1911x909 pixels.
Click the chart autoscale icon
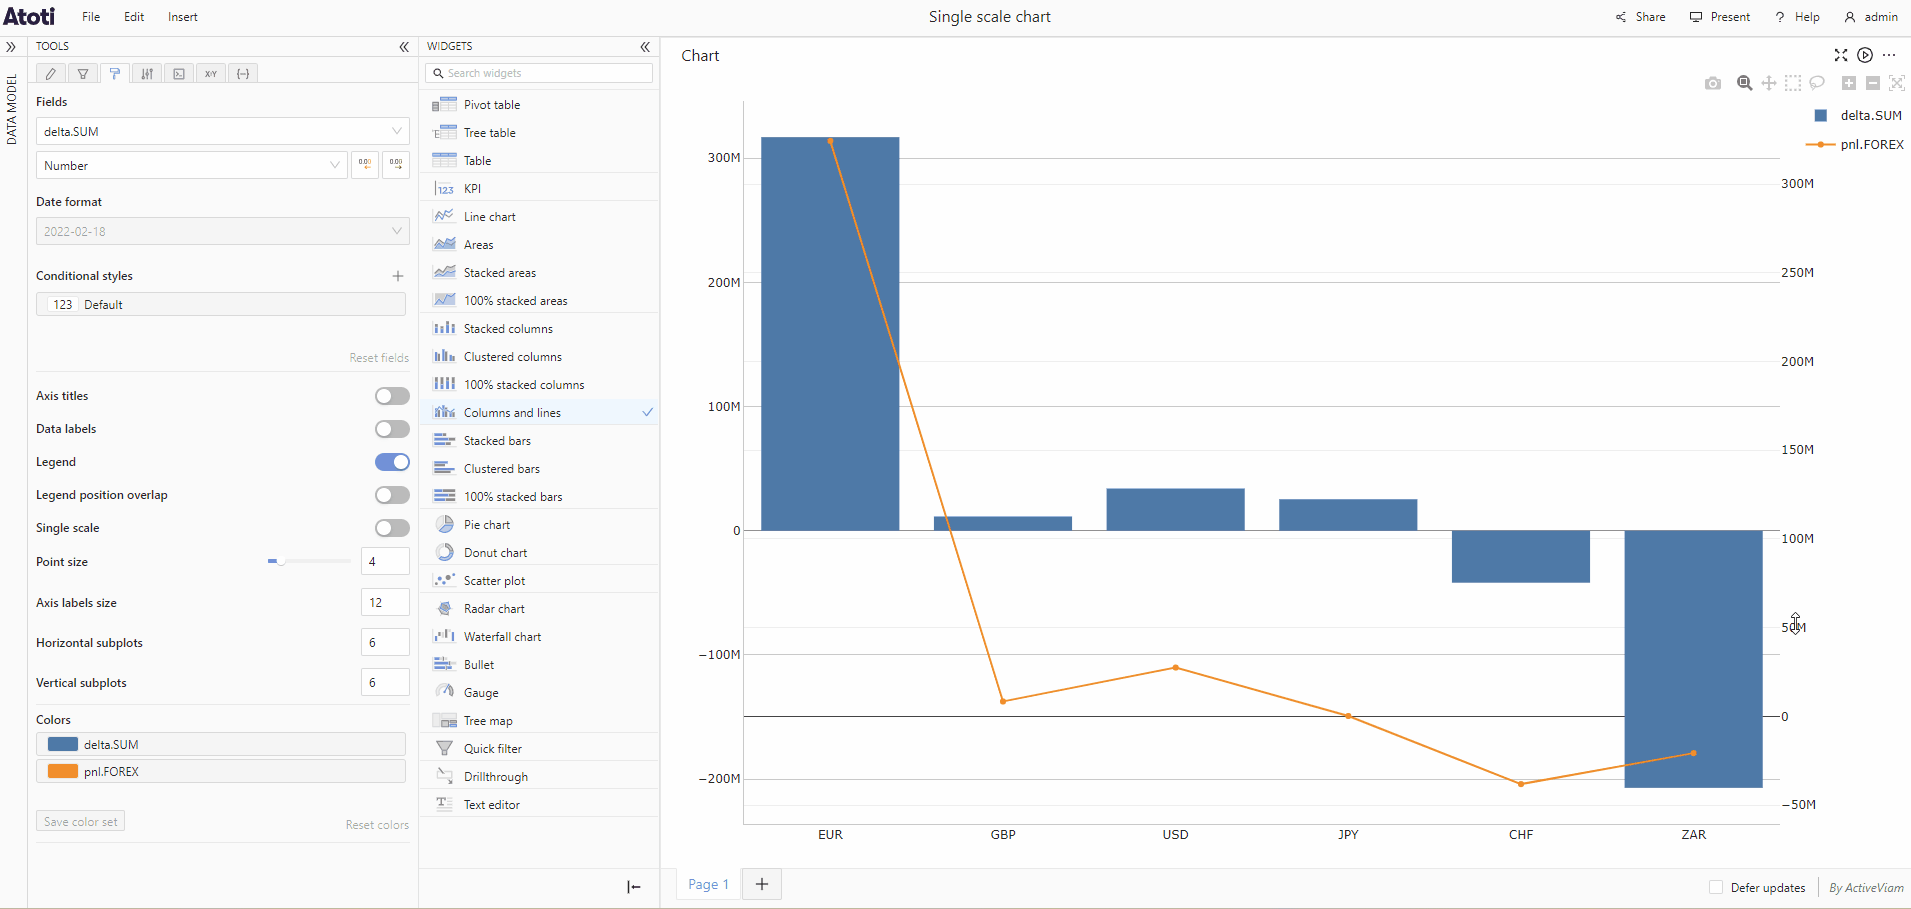pos(1896,83)
